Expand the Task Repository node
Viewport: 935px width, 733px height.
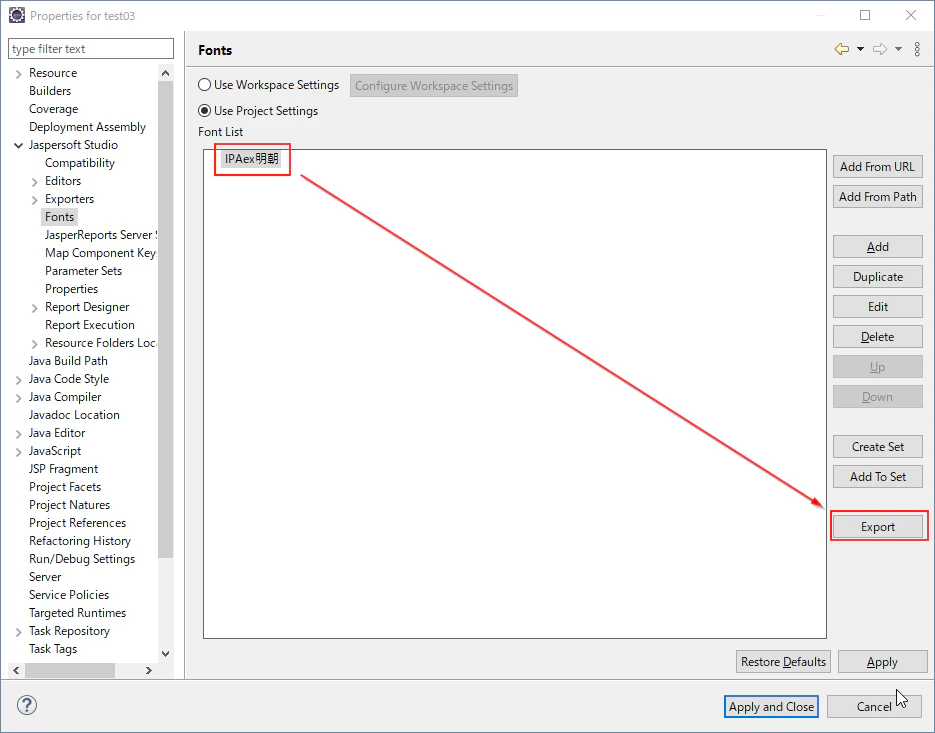18,632
